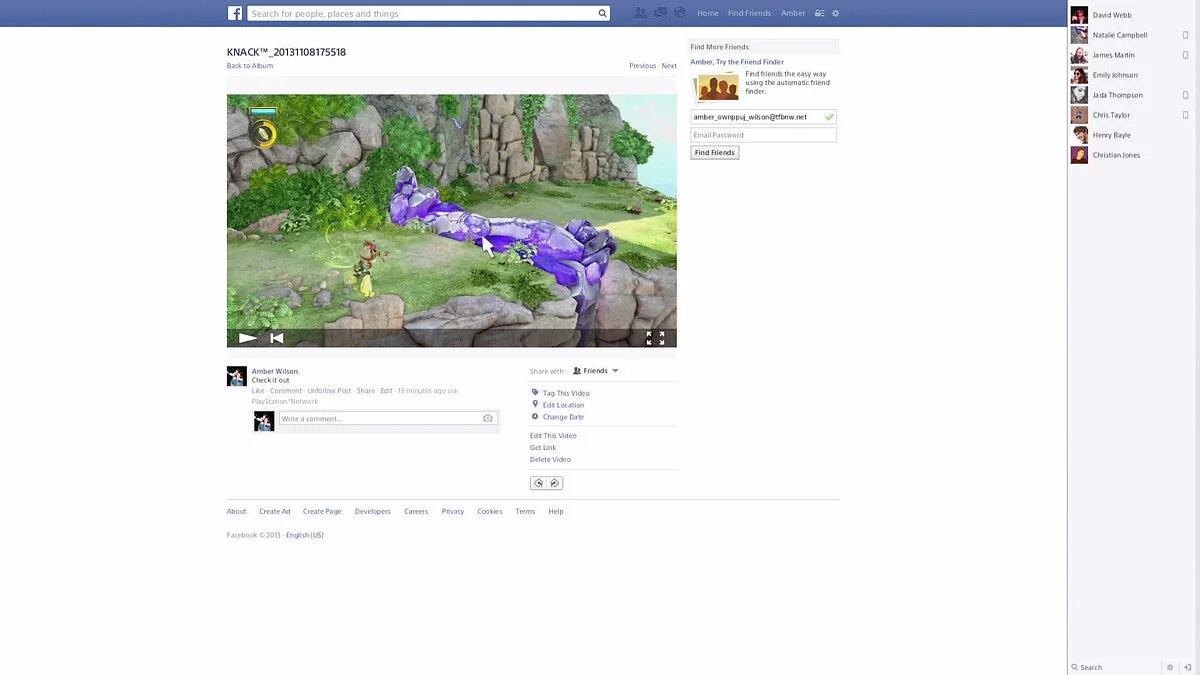Click the Find Friends button
The width and height of the screenshot is (1200, 675).
pos(715,153)
